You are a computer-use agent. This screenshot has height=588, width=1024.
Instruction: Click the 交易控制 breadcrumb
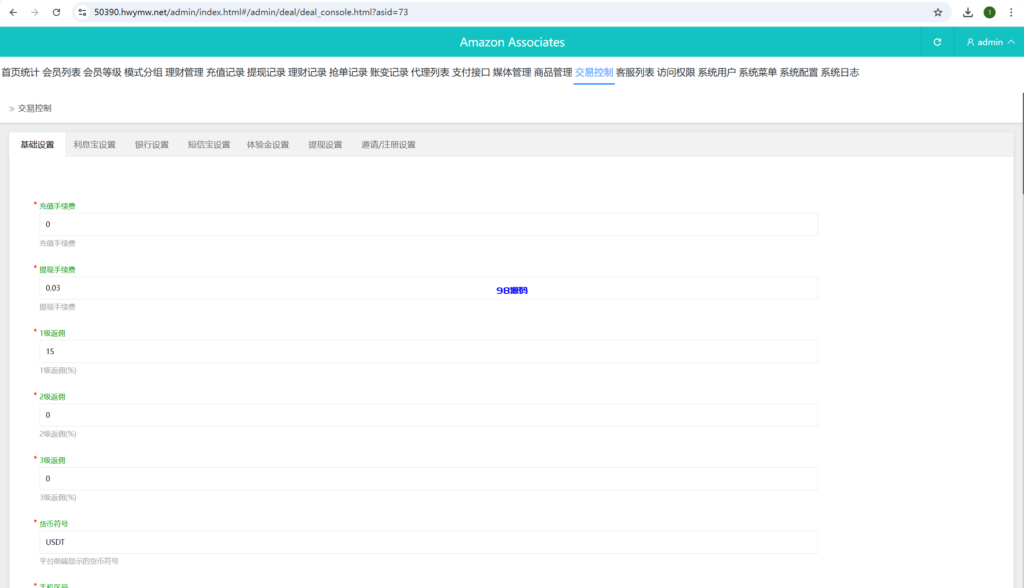[35, 108]
